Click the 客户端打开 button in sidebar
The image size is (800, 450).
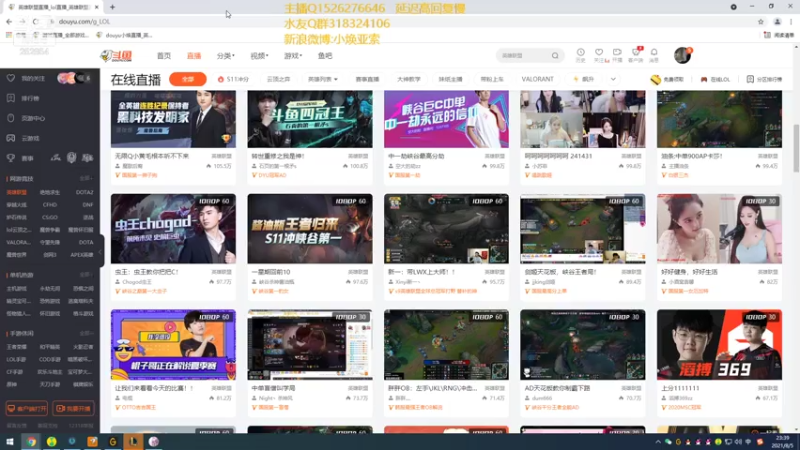pyautogui.click(x=27, y=409)
